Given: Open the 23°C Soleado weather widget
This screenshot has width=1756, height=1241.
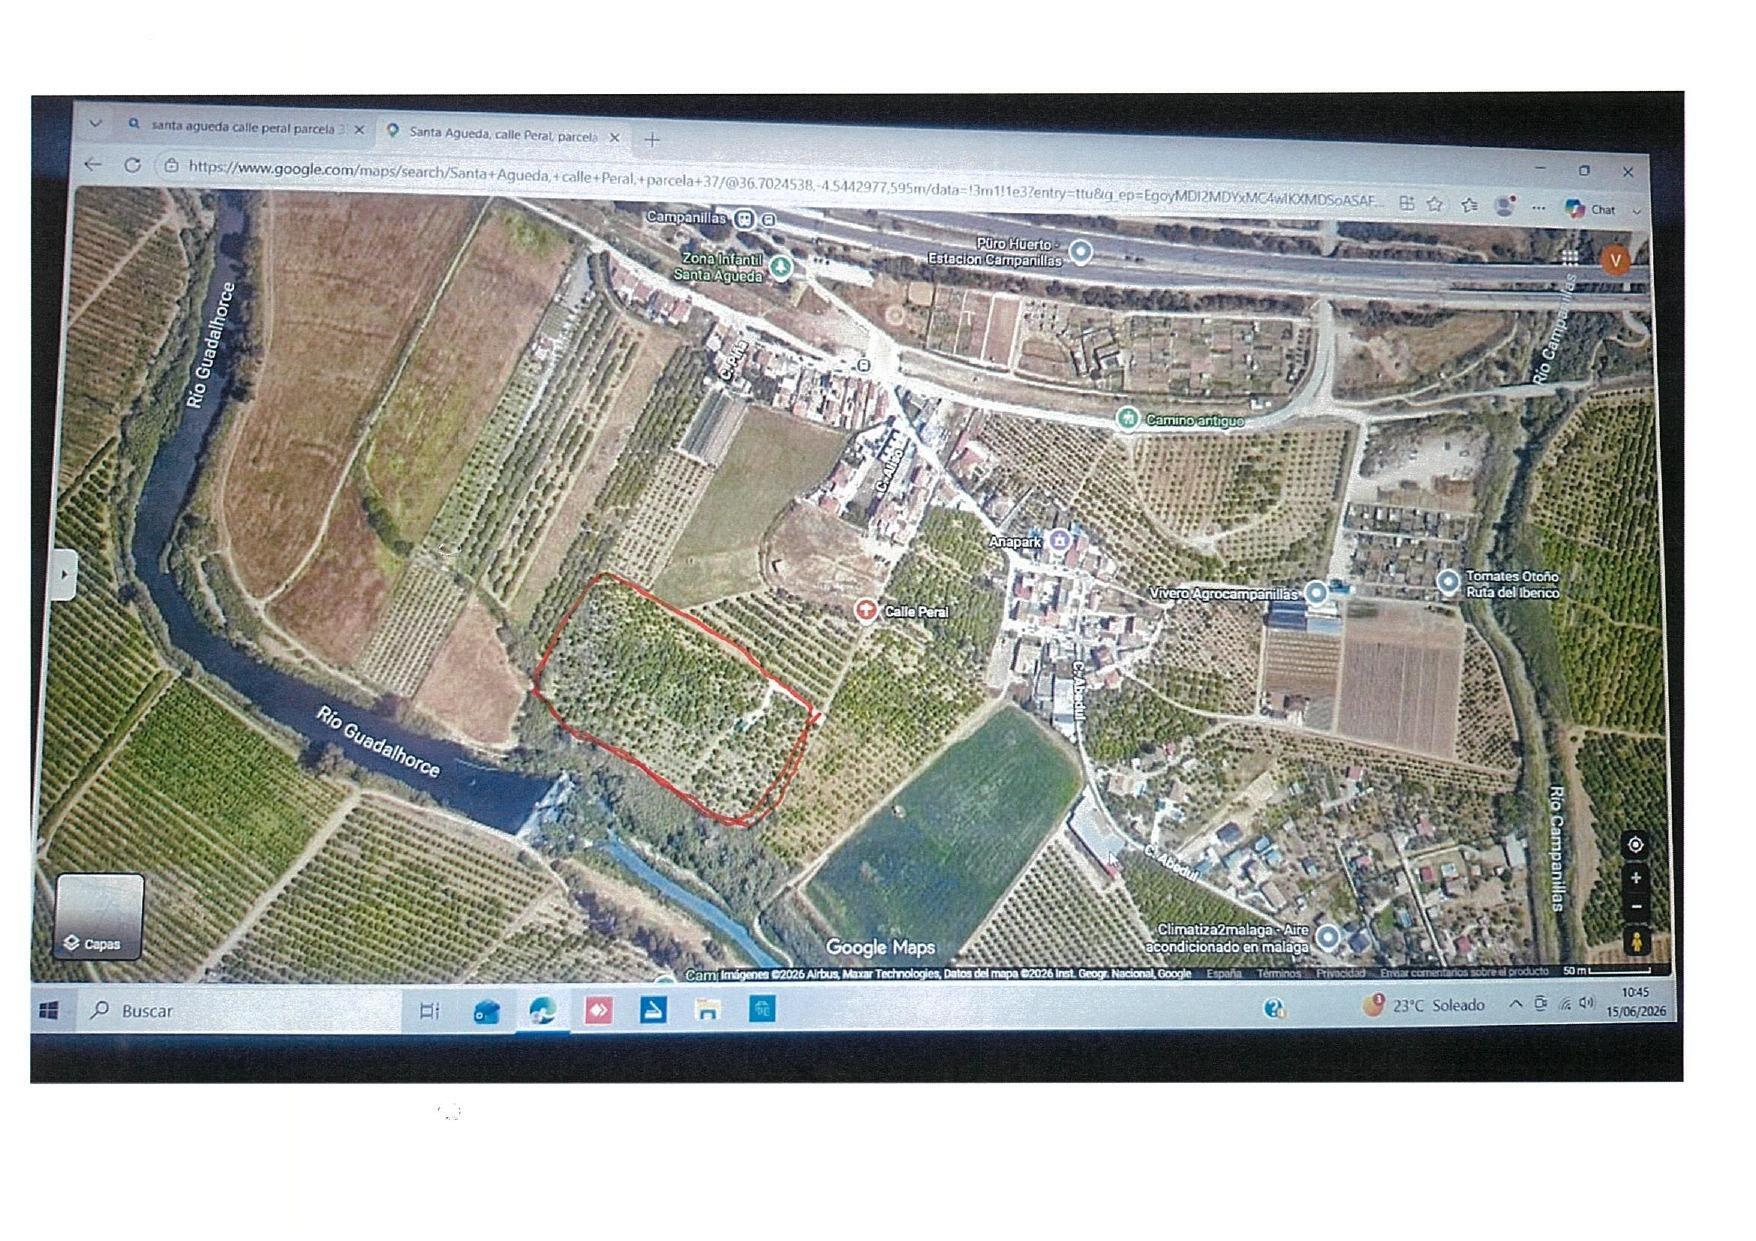Looking at the screenshot, I should 1424,1005.
